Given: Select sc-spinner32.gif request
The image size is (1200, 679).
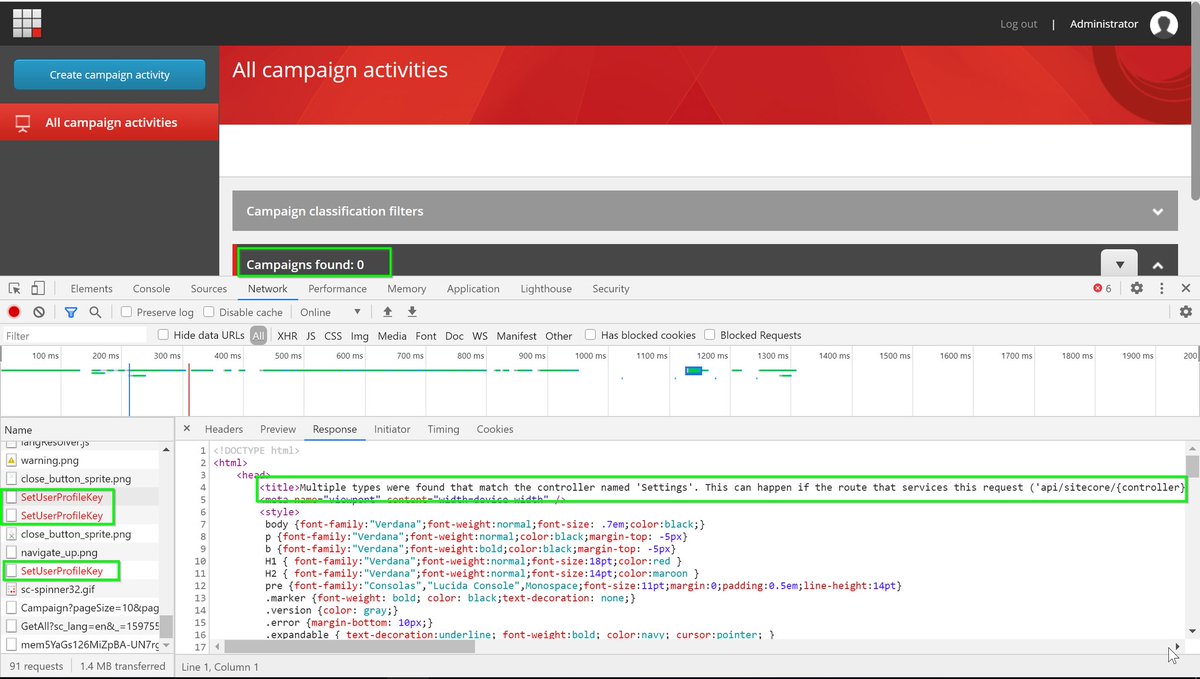Looking at the screenshot, I should click(57, 589).
